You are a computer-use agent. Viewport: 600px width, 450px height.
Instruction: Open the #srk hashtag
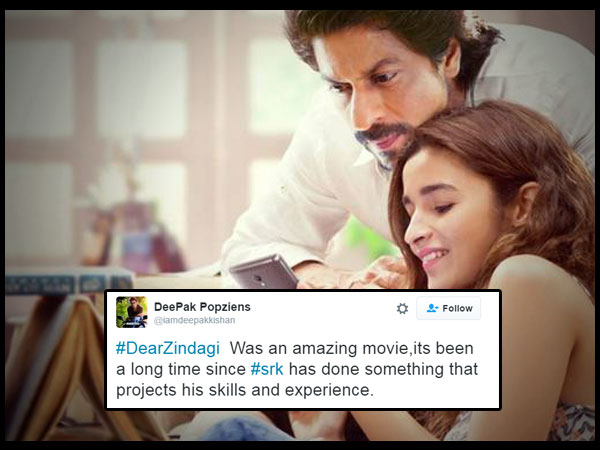click(267, 369)
